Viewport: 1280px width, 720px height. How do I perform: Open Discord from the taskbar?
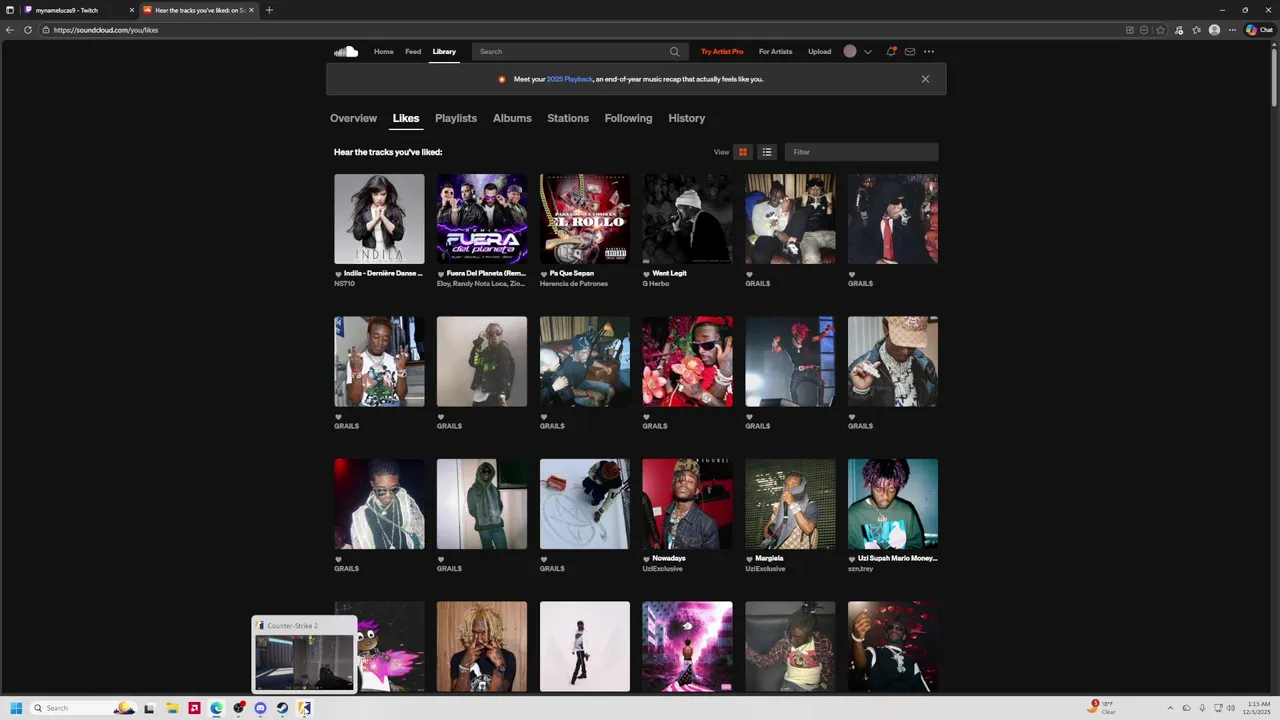point(260,708)
